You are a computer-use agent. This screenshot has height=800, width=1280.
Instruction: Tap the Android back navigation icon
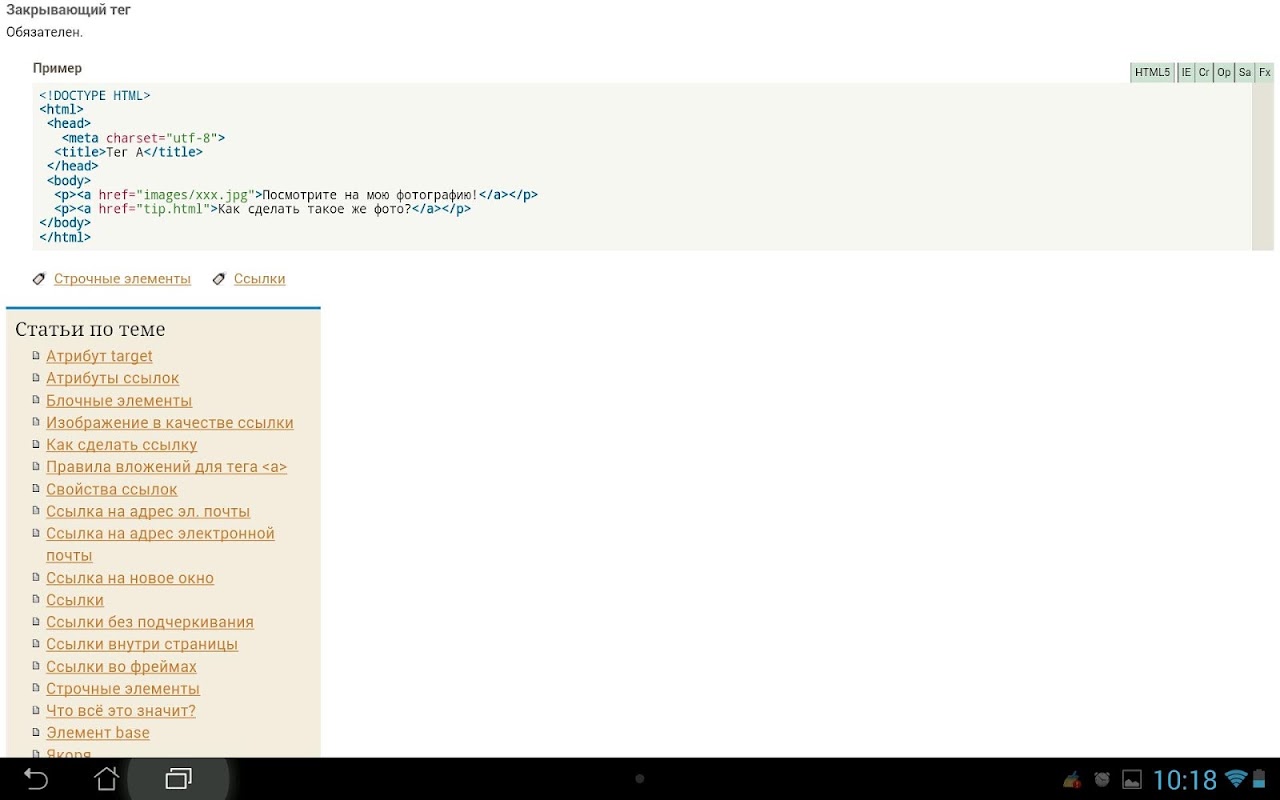(x=36, y=779)
